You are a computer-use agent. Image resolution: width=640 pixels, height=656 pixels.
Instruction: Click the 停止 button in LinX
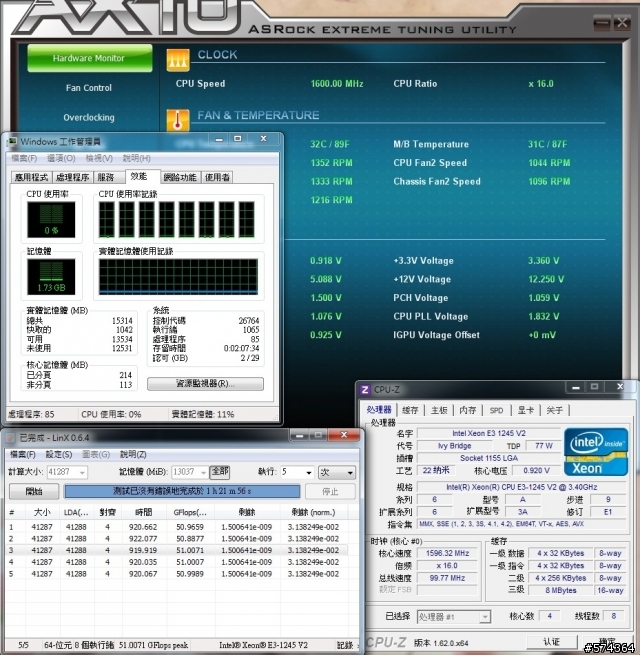[x=330, y=492]
